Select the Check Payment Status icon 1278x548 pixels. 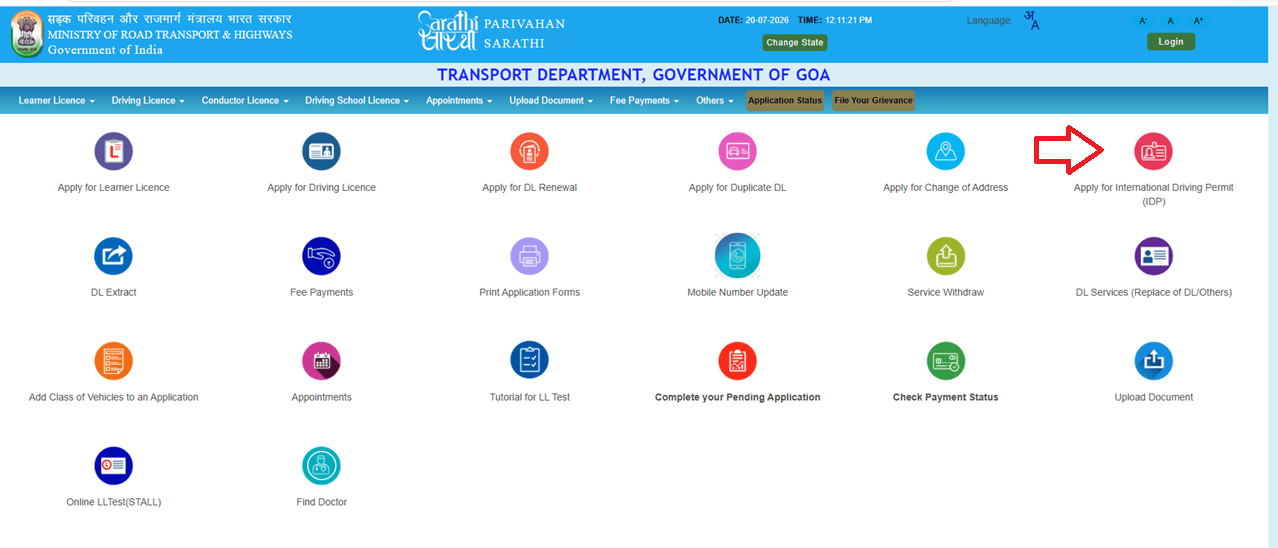click(945, 361)
